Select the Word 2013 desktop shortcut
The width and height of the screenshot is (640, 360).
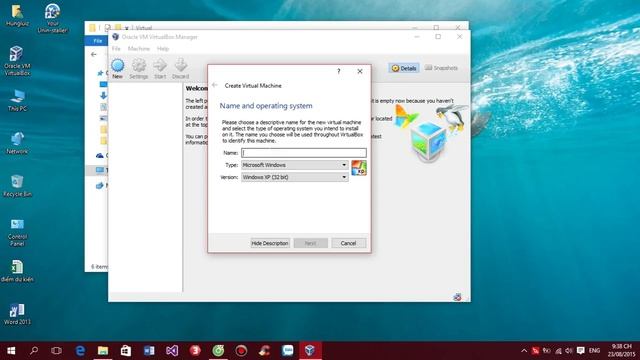17,314
